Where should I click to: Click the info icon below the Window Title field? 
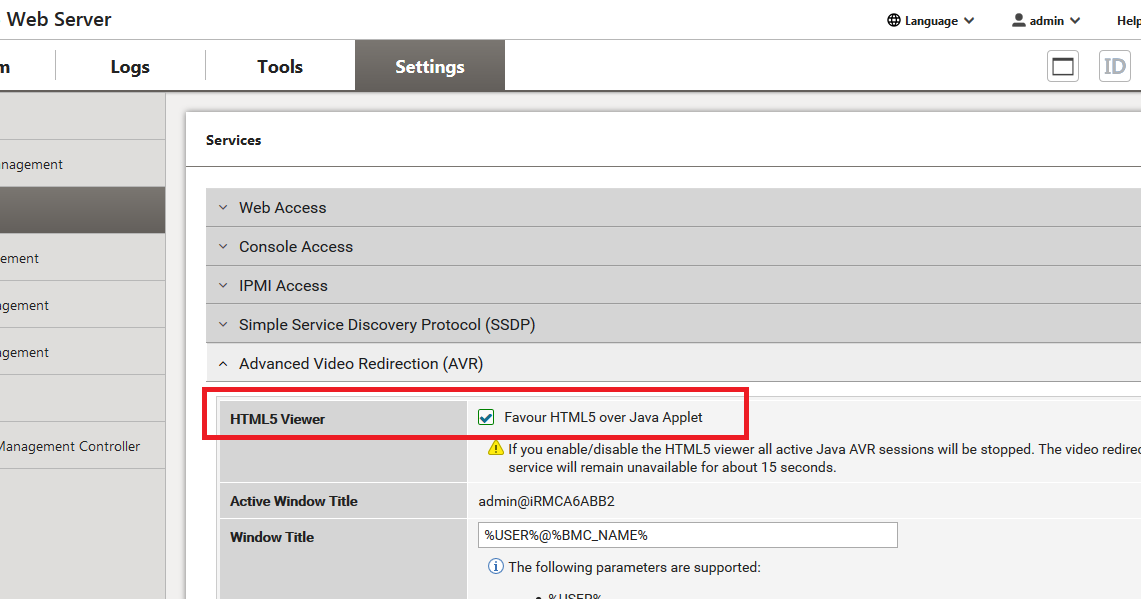(x=495, y=566)
